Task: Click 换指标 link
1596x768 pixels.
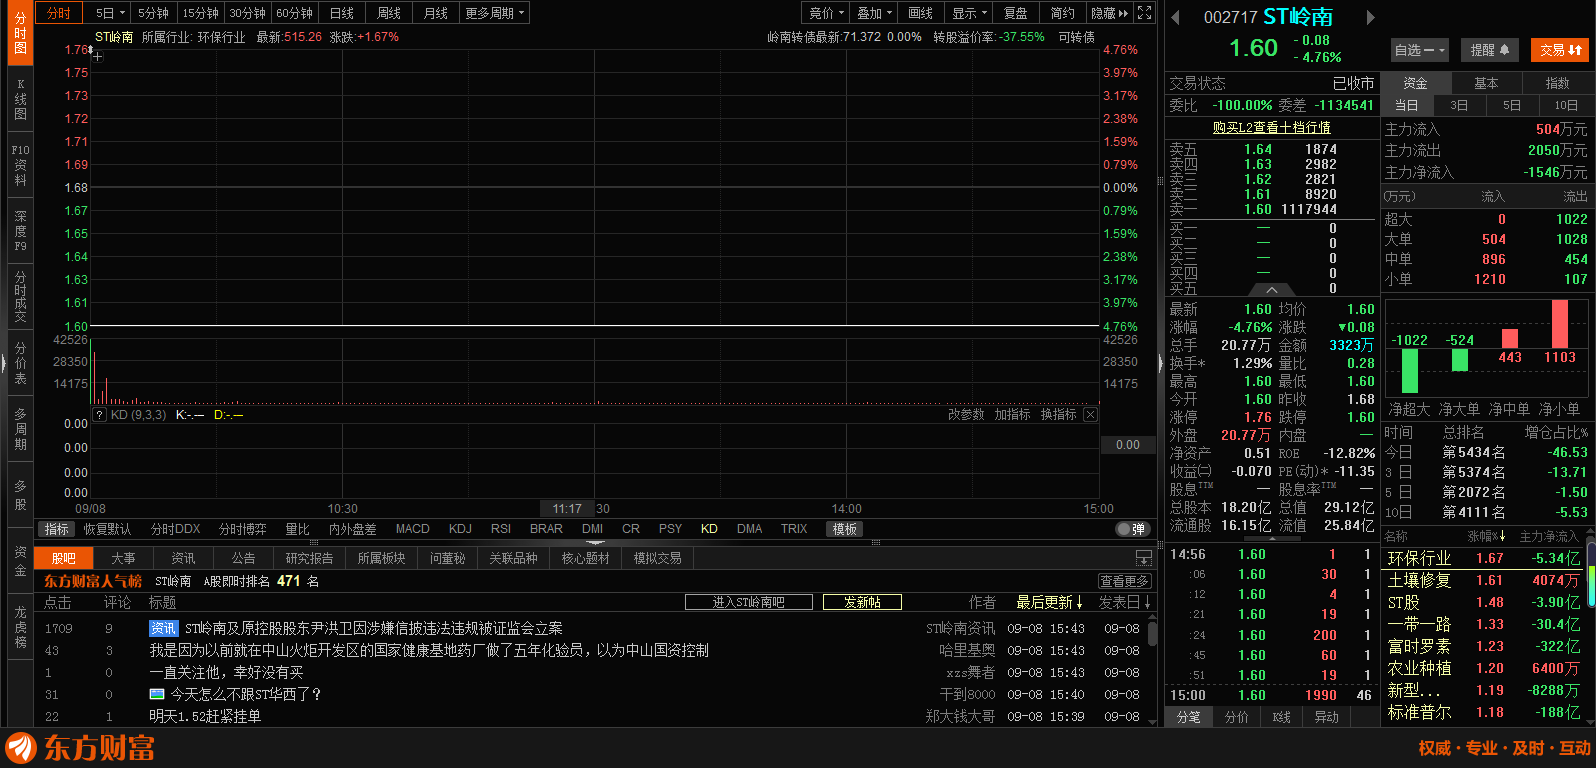Action: tap(1058, 414)
